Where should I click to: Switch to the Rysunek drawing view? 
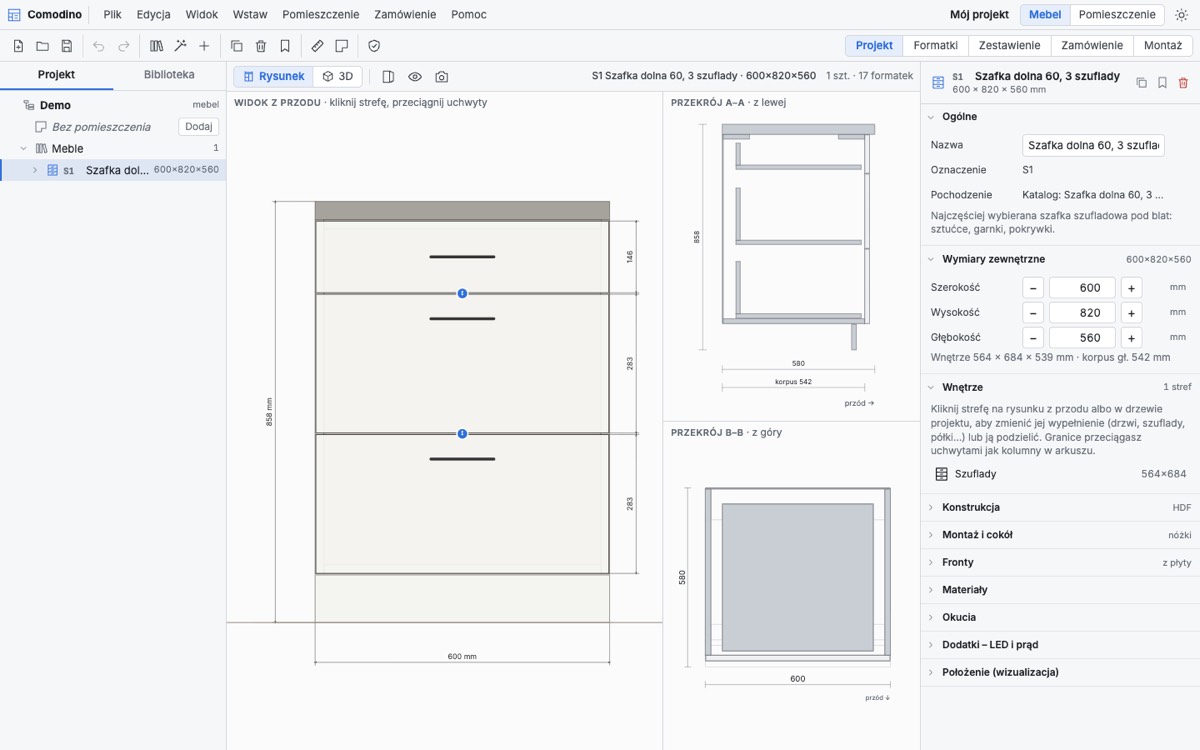[x=274, y=77]
